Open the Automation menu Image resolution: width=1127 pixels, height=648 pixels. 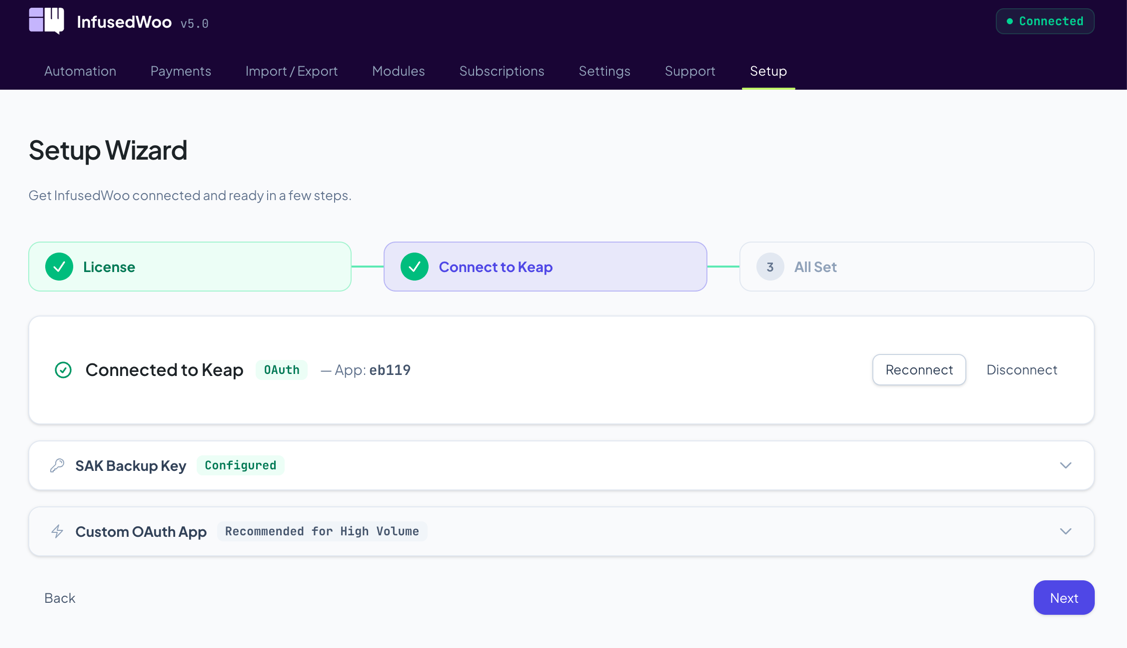80,71
